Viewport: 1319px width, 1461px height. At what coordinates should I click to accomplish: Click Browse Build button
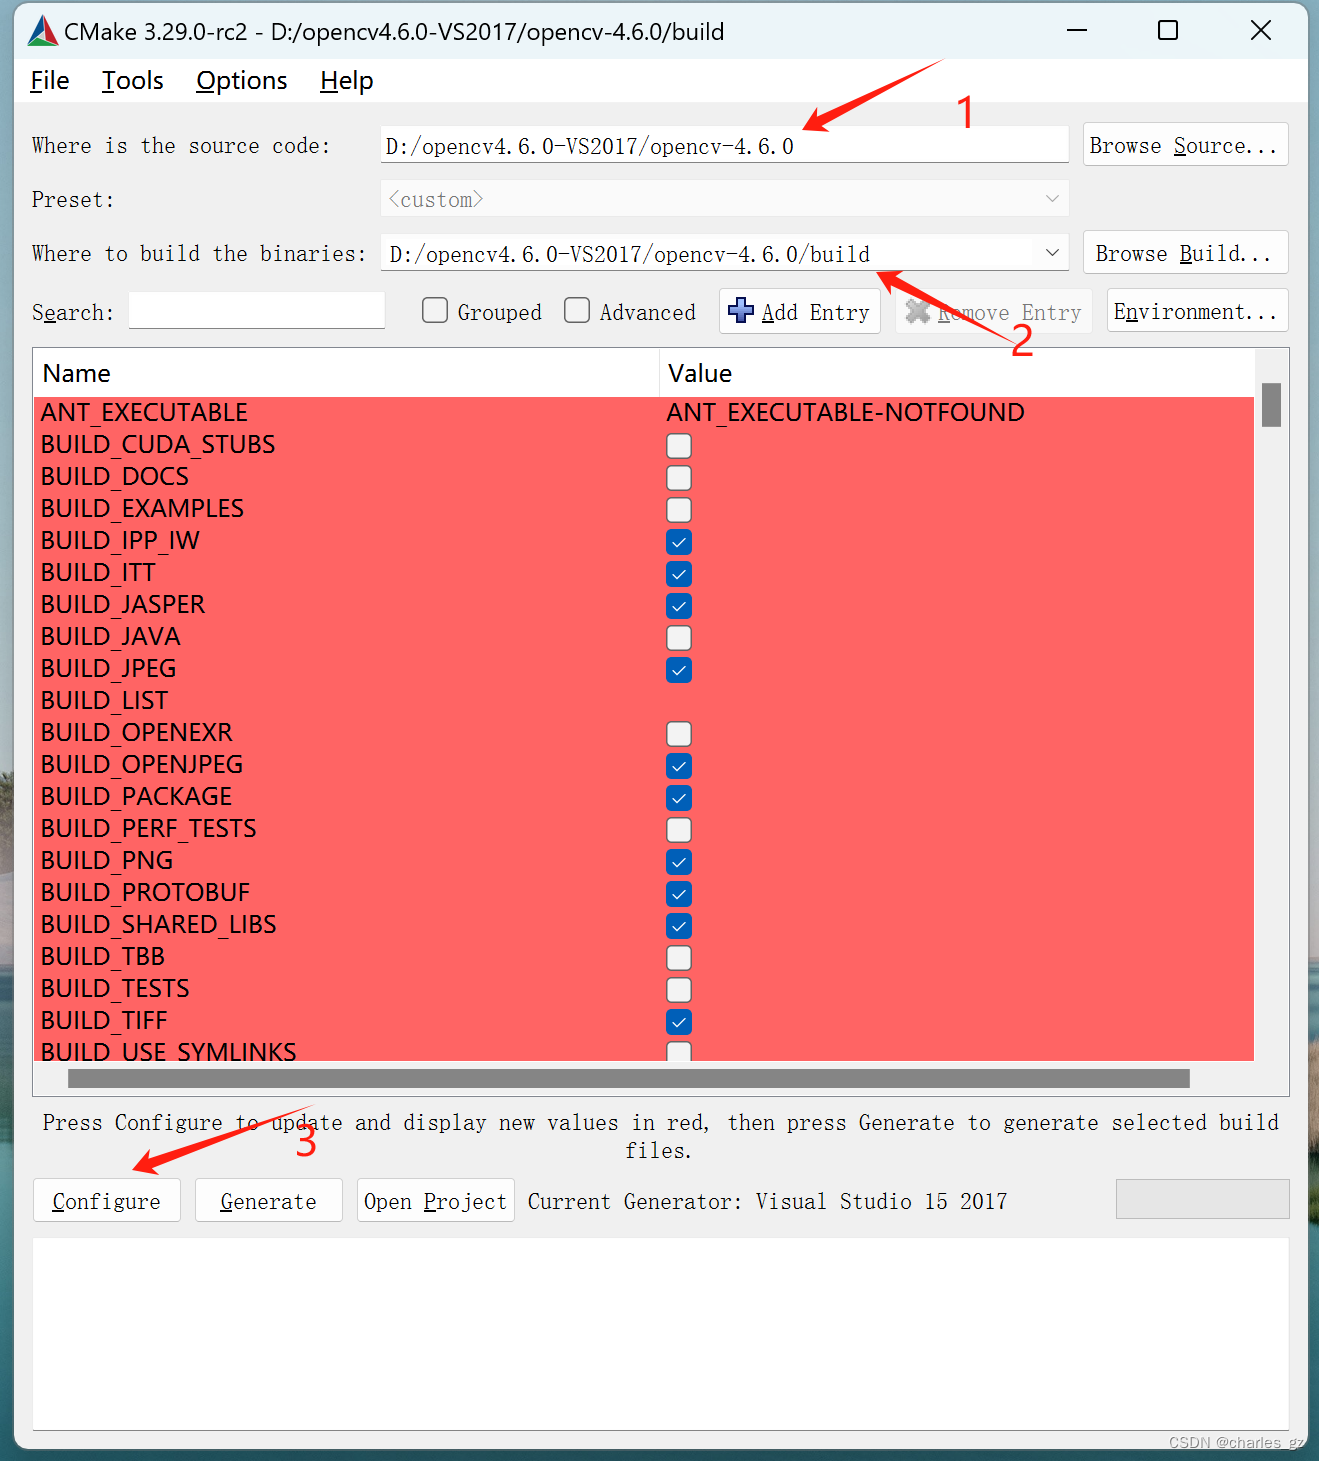click(x=1185, y=253)
